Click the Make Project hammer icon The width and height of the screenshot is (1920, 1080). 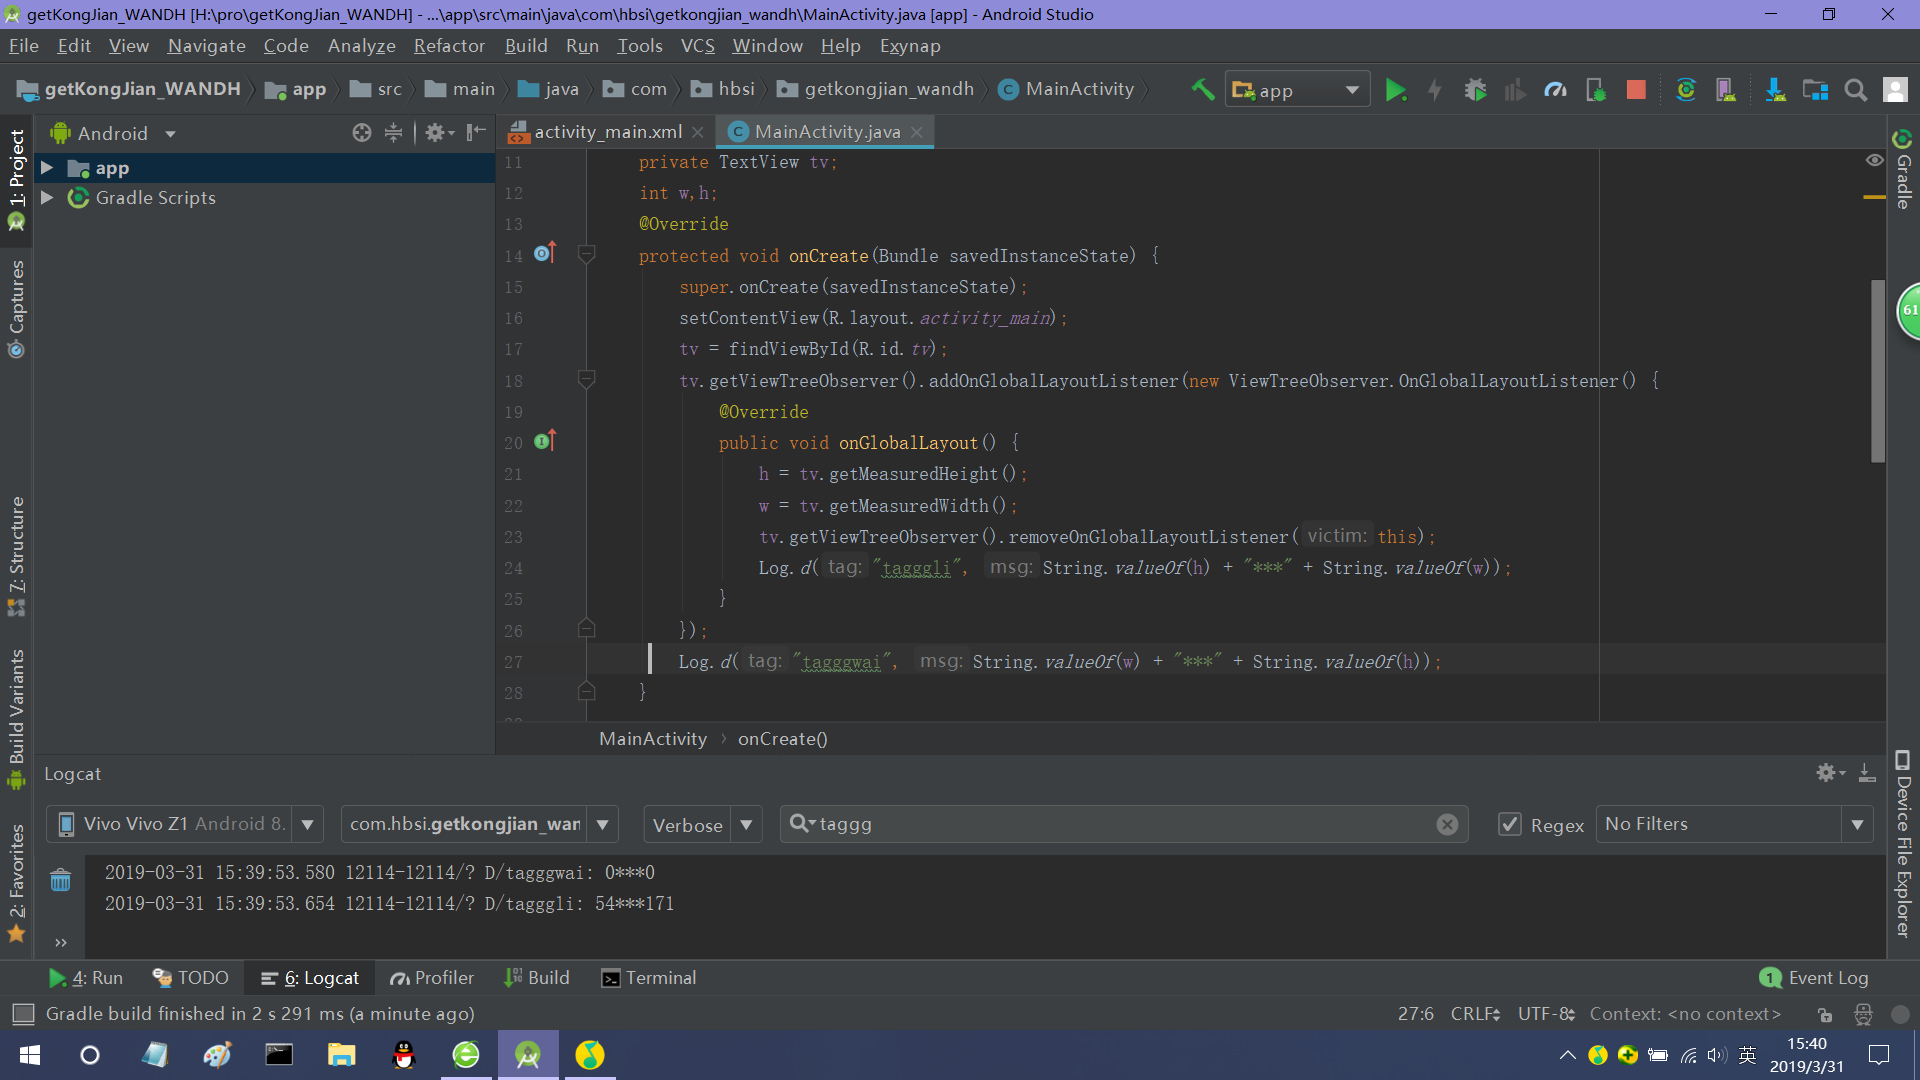point(1203,90)
